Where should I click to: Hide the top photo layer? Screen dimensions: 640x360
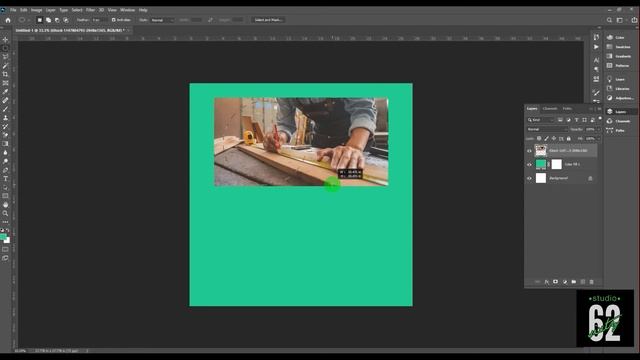(x=529, y=151)
